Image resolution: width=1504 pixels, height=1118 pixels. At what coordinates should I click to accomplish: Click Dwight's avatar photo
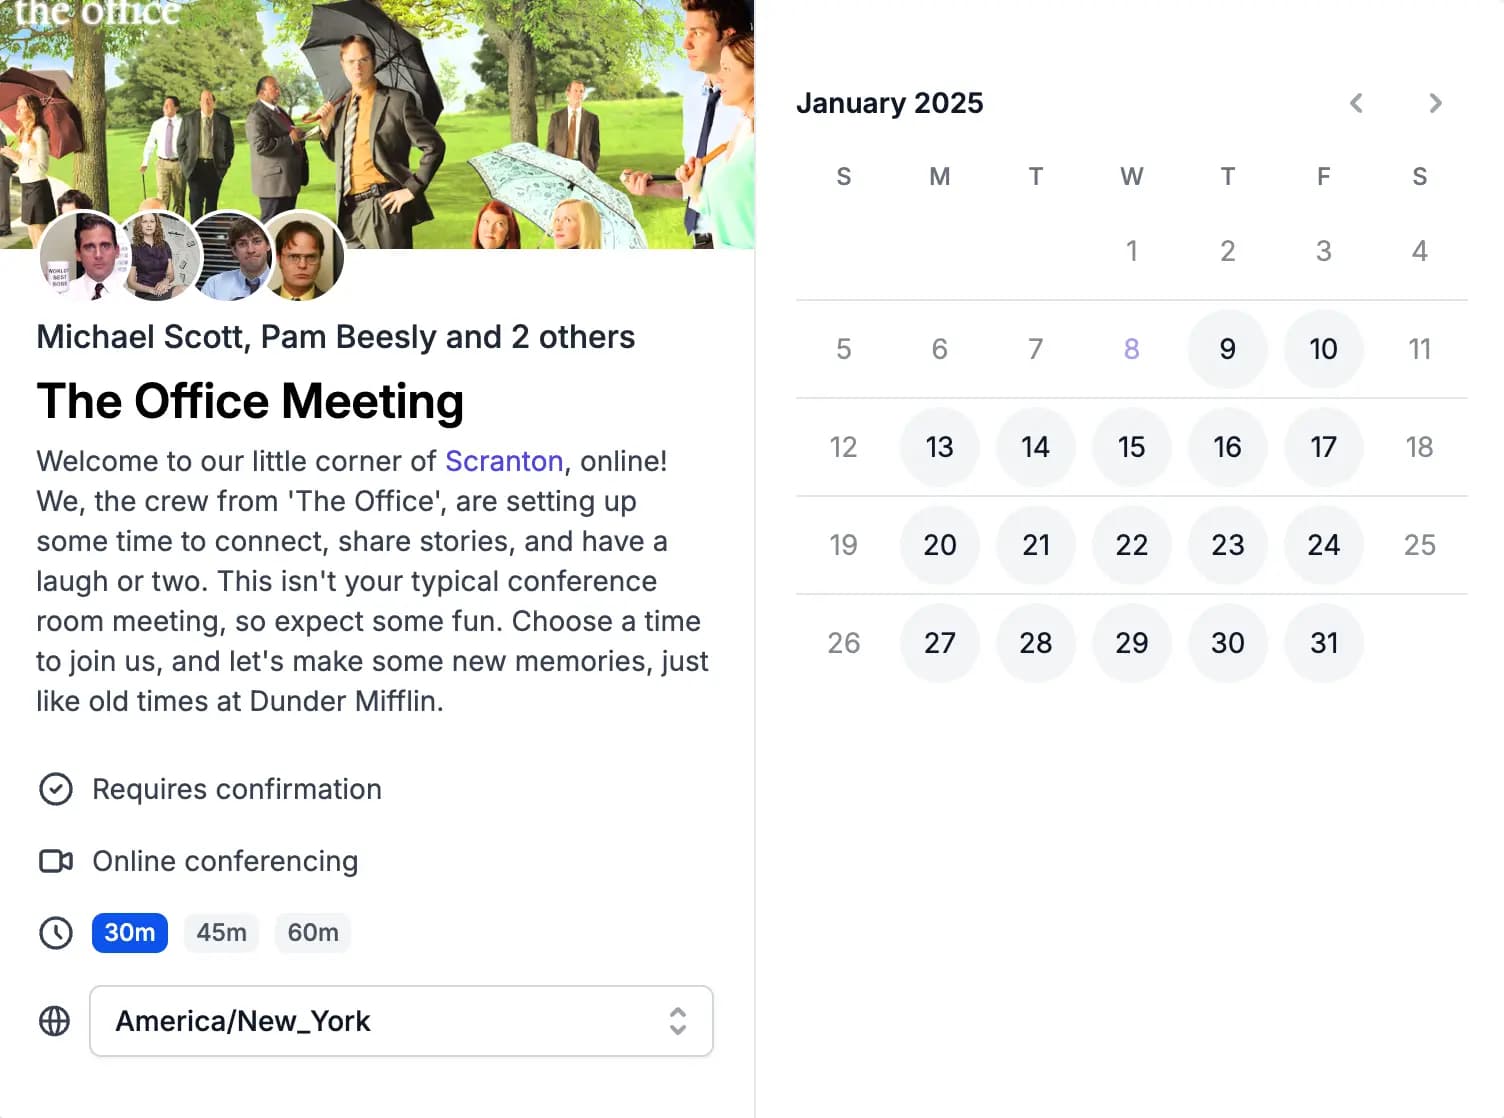pos(304,258)
